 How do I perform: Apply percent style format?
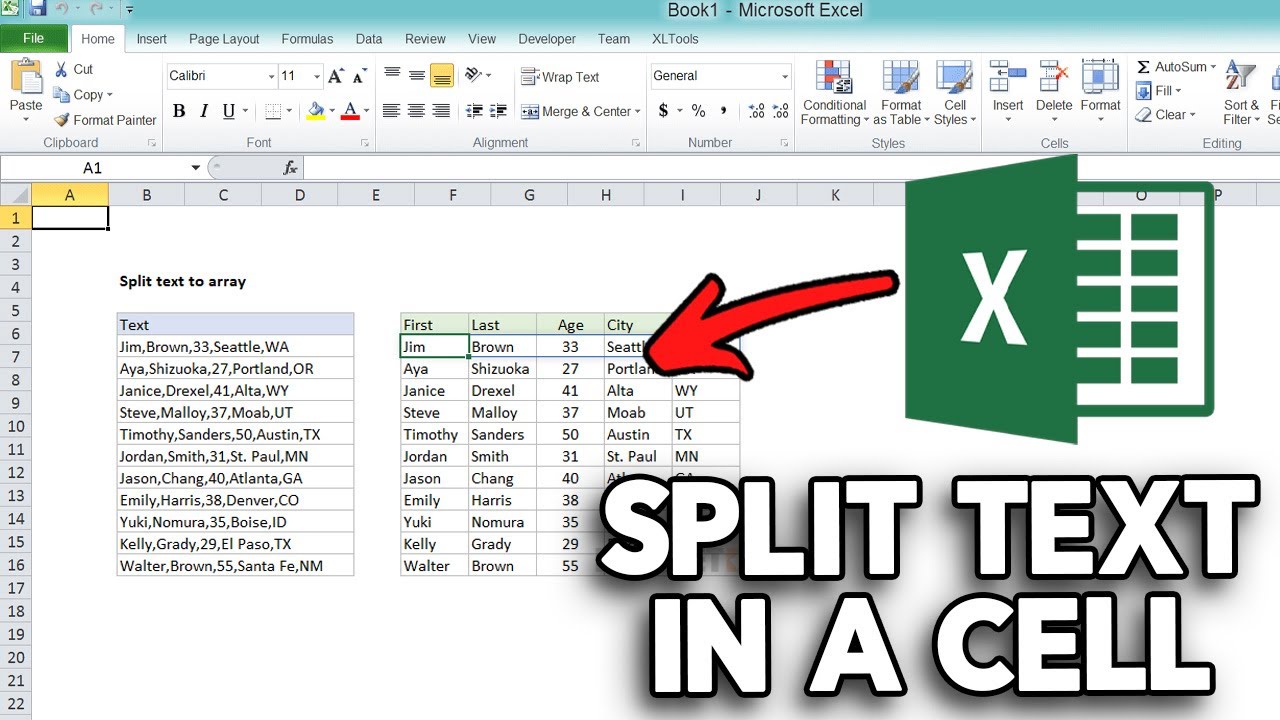click(x=698, y=111)
